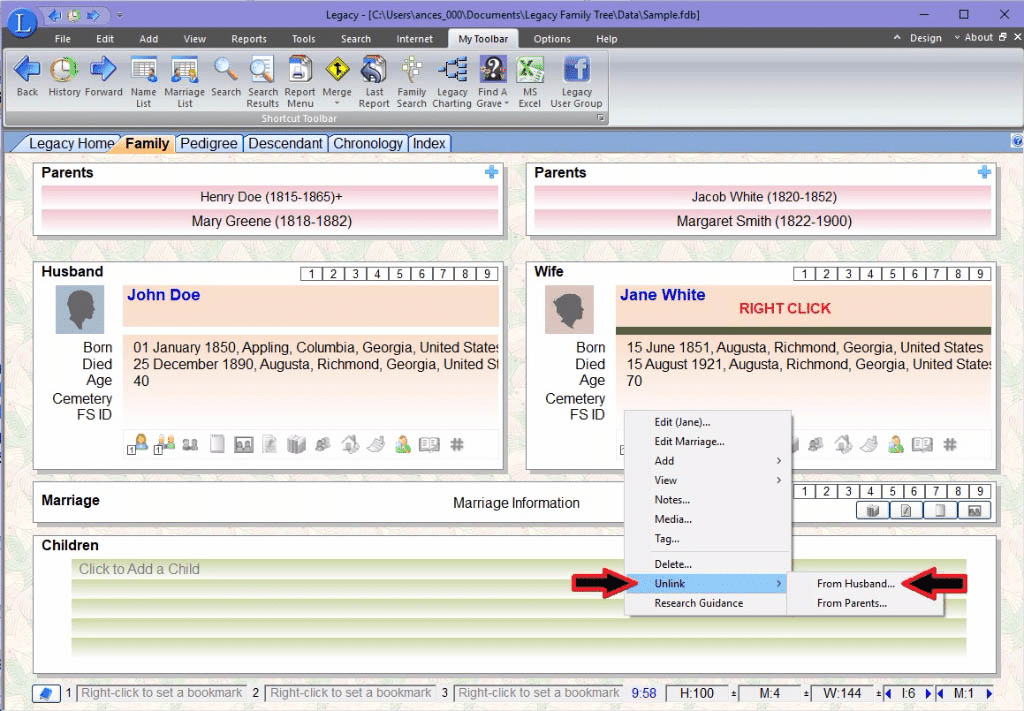Viewport: 1024px width, 711px height.
Task: Expand the View submenu in context menu
Action: point(708,481)
